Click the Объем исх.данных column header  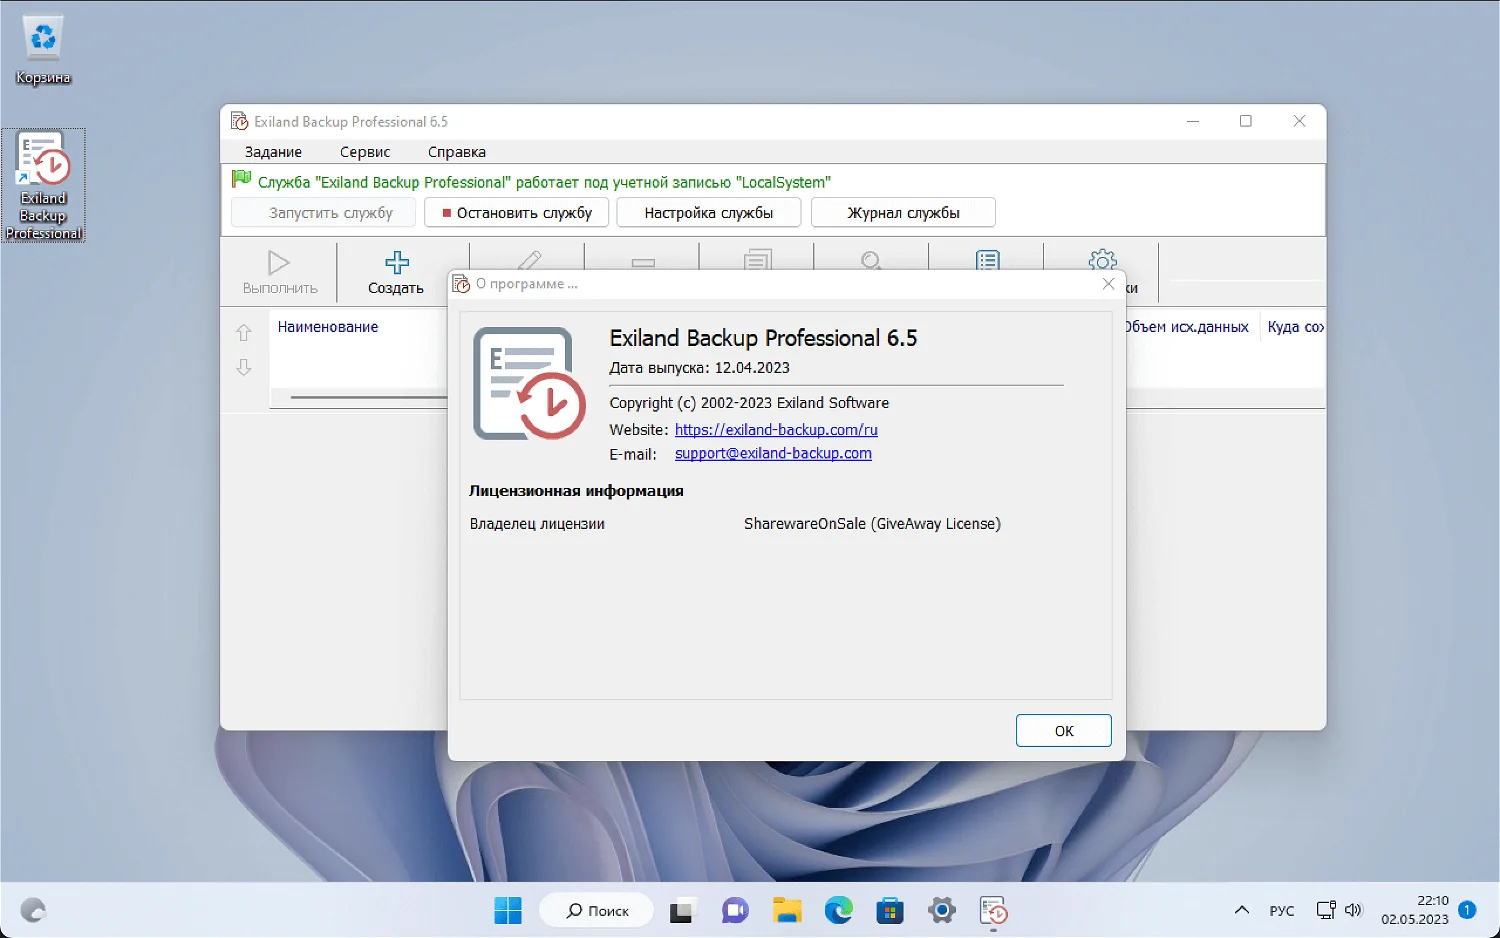[x=1187, y=327]
